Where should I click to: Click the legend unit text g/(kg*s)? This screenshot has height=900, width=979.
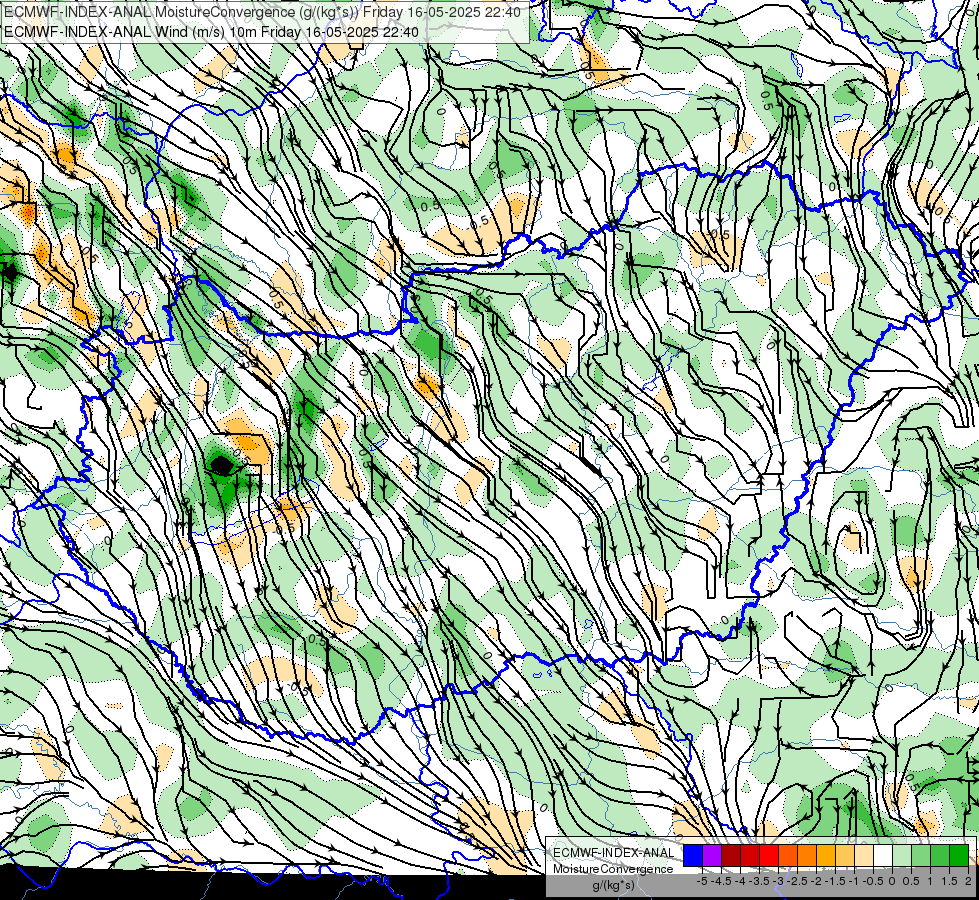click(x=613, y=886)
